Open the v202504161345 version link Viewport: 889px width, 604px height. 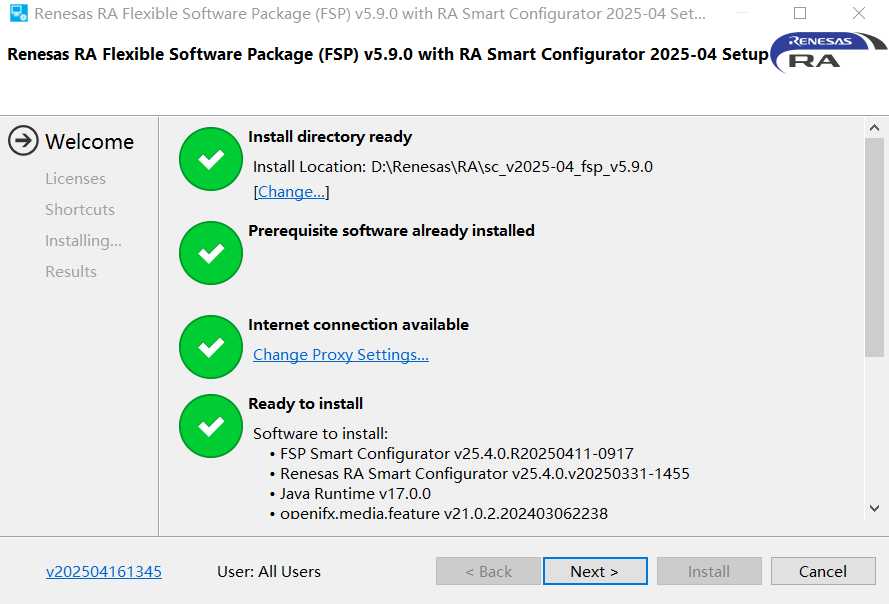click(x=104, y=572)
